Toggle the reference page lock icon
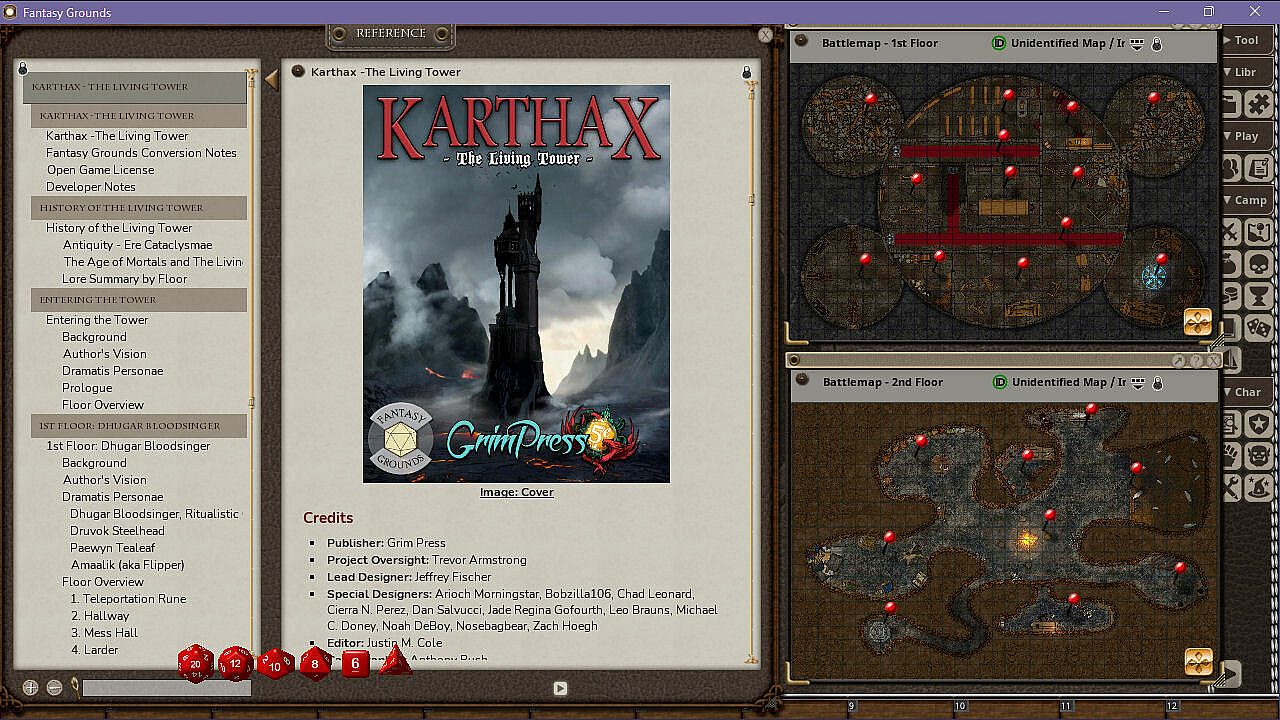 (746, 73)
